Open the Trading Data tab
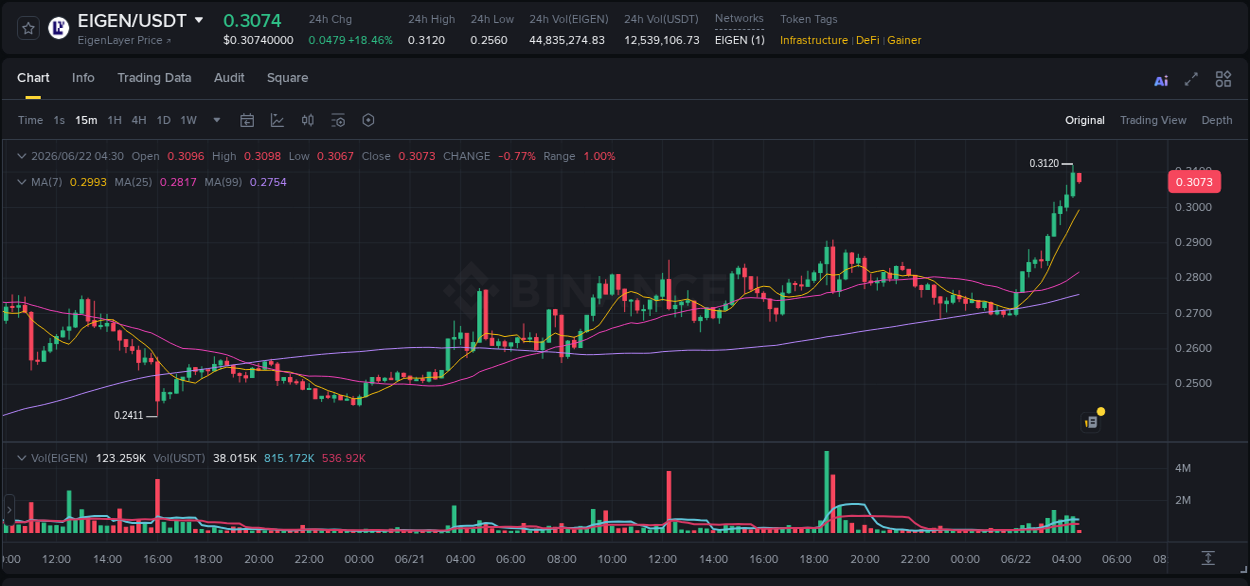Image resolution: width=1250 pixels, height=586 pixels. [x=154, y=78]
